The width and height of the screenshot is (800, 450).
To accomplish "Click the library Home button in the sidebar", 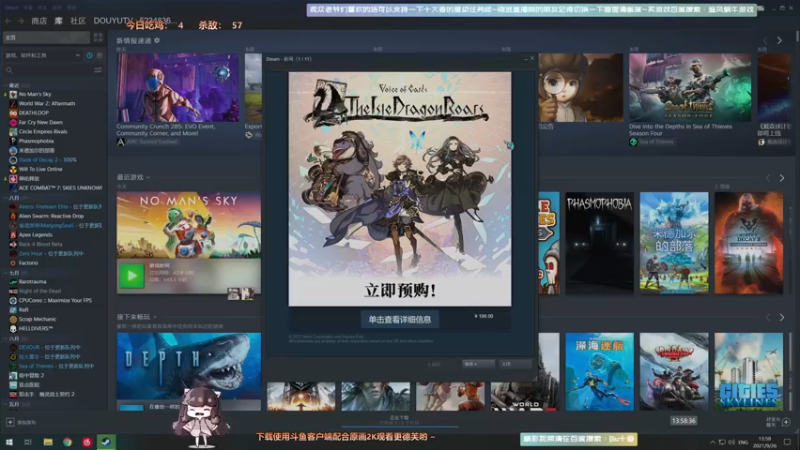I will [x=46, y=37].
